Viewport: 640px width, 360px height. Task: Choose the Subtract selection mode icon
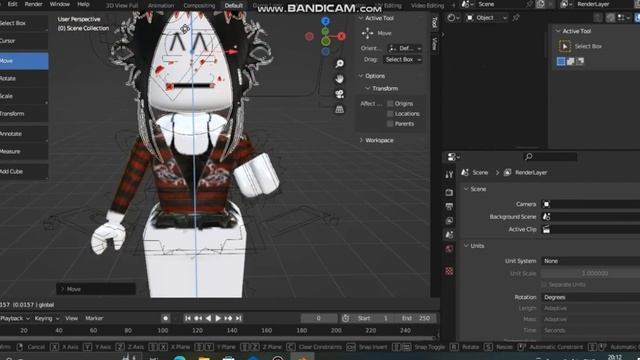click(580, 61)
